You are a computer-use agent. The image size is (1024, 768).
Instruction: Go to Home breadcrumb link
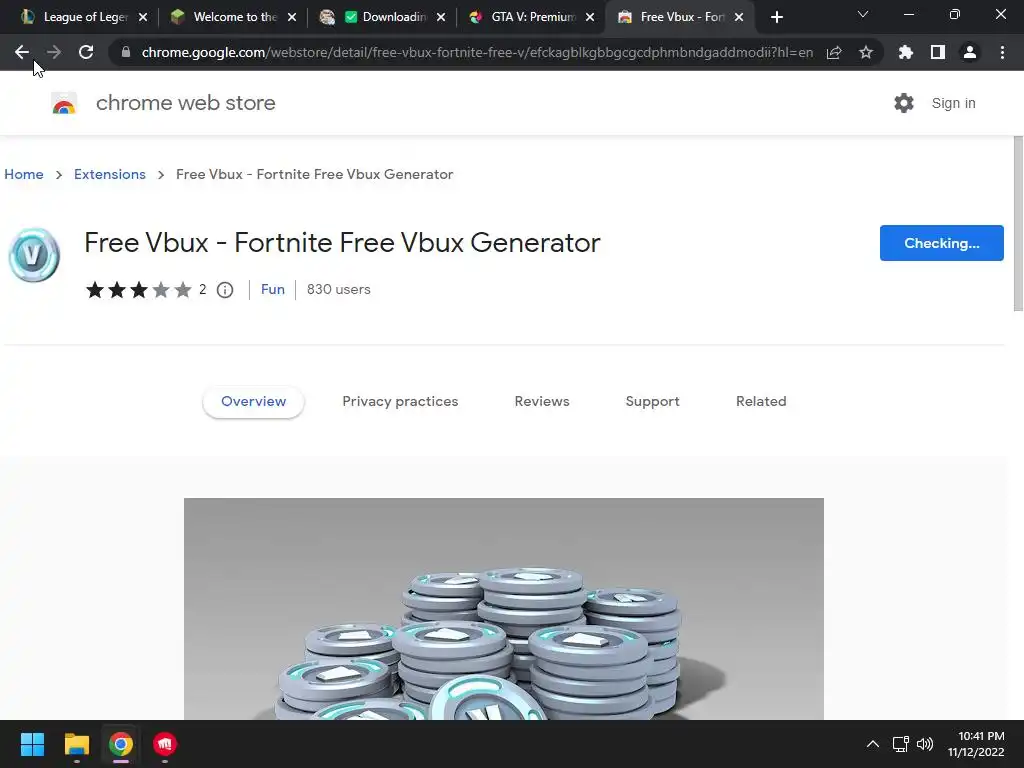pos(24,174)
